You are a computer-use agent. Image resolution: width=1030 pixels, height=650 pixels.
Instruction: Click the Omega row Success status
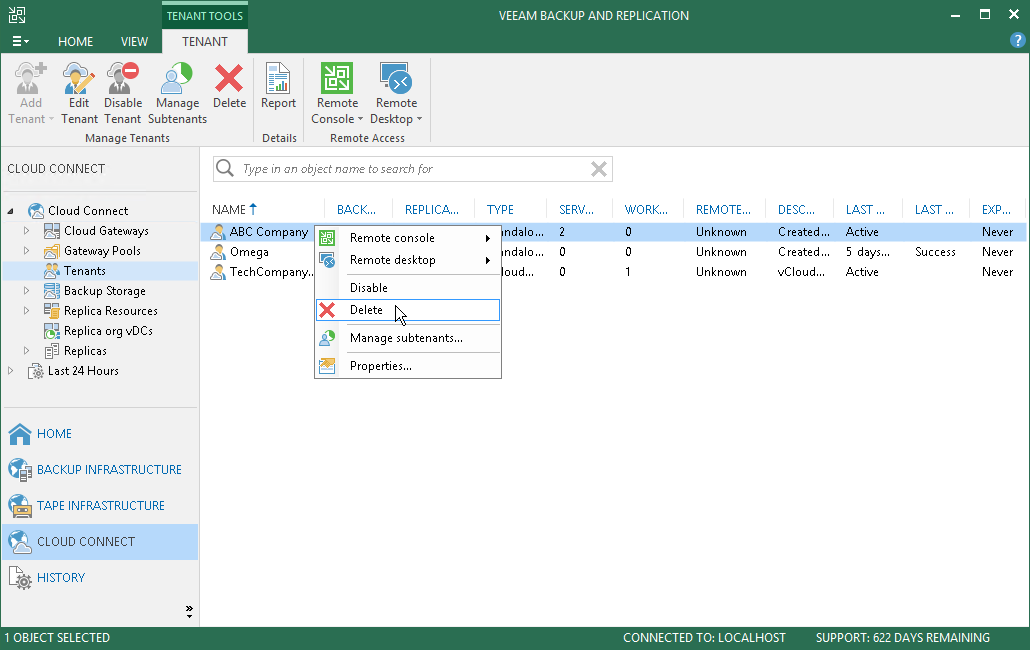click(935, 252)
